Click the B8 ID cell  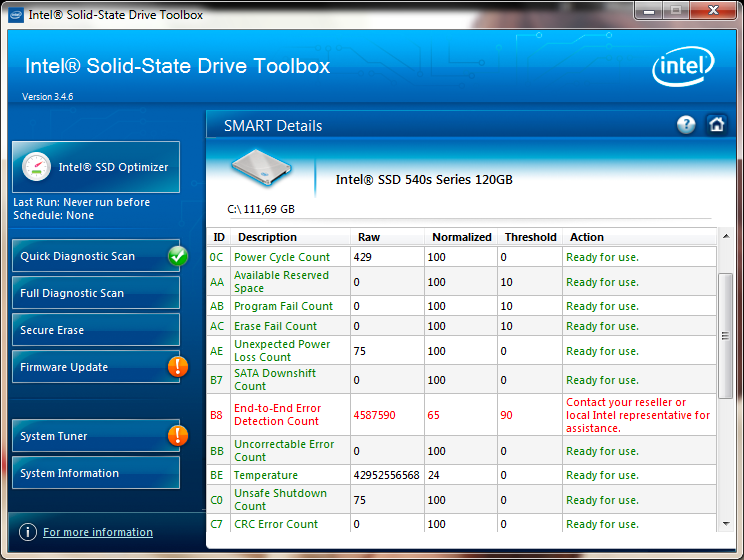click(216, 415)
